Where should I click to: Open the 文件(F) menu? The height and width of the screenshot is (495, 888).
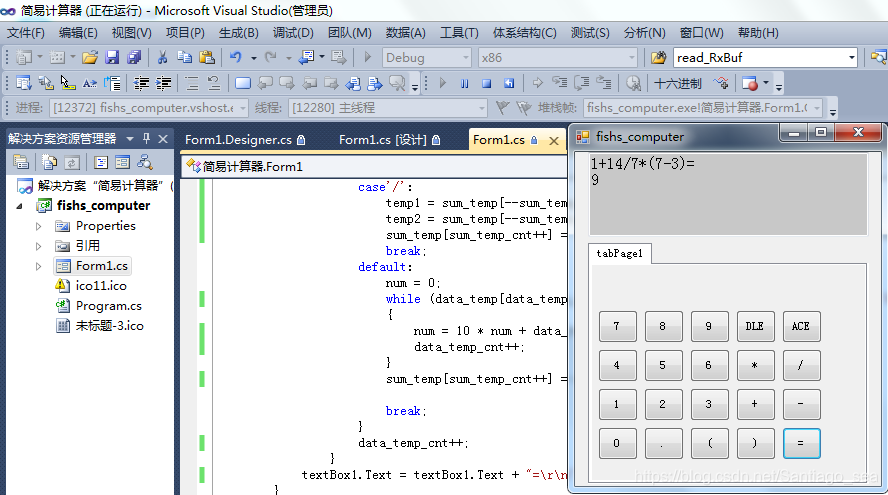click(25, 33)
